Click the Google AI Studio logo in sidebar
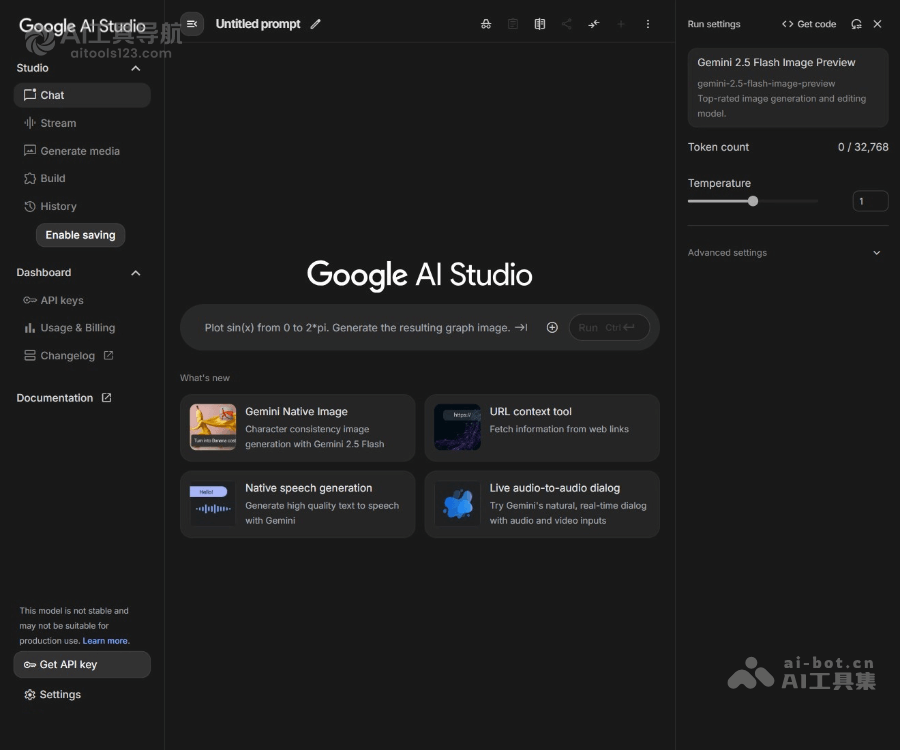Screen dimensions: 900x750 82,26
